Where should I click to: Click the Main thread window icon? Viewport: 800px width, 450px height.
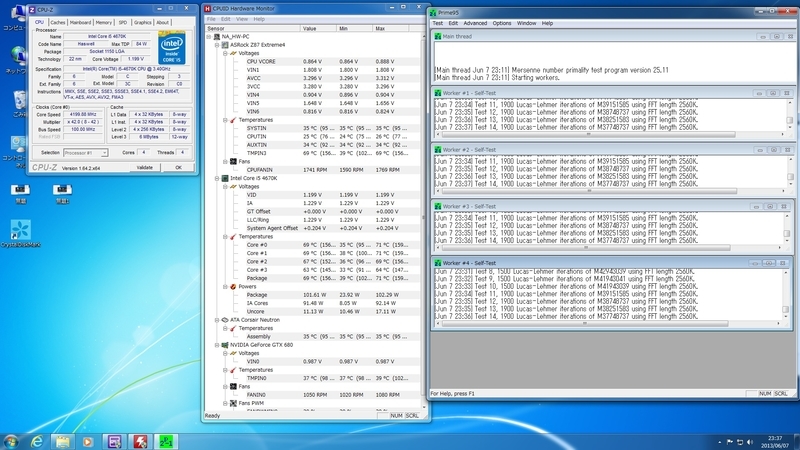tap(437, 36)
